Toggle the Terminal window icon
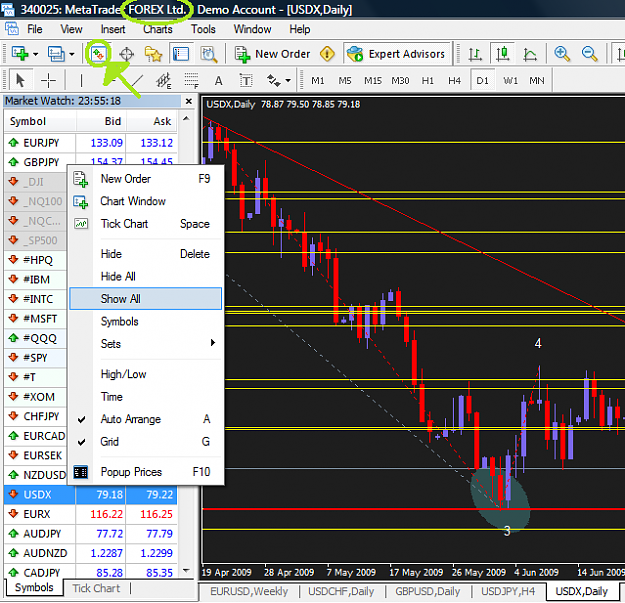The width and height of the screenshot is (625, 603). click(181, 54)
